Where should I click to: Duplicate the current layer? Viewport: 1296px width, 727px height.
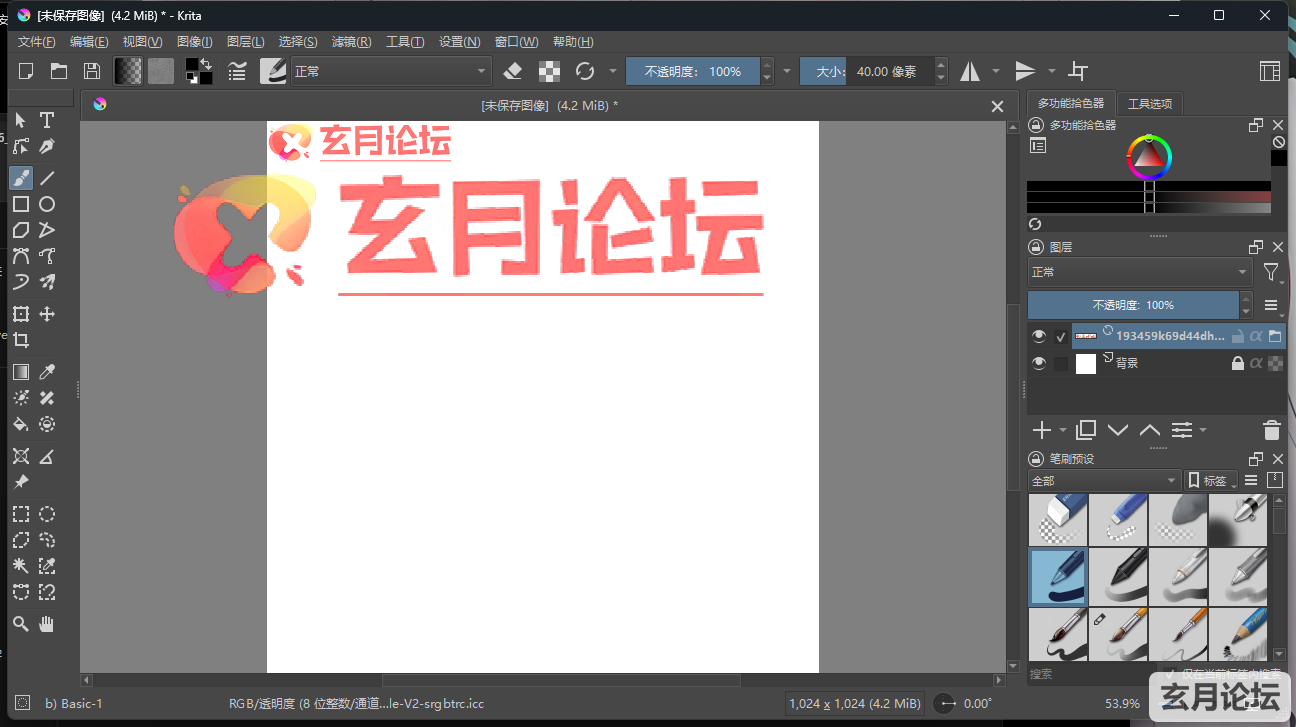(x=1086, y=430)
